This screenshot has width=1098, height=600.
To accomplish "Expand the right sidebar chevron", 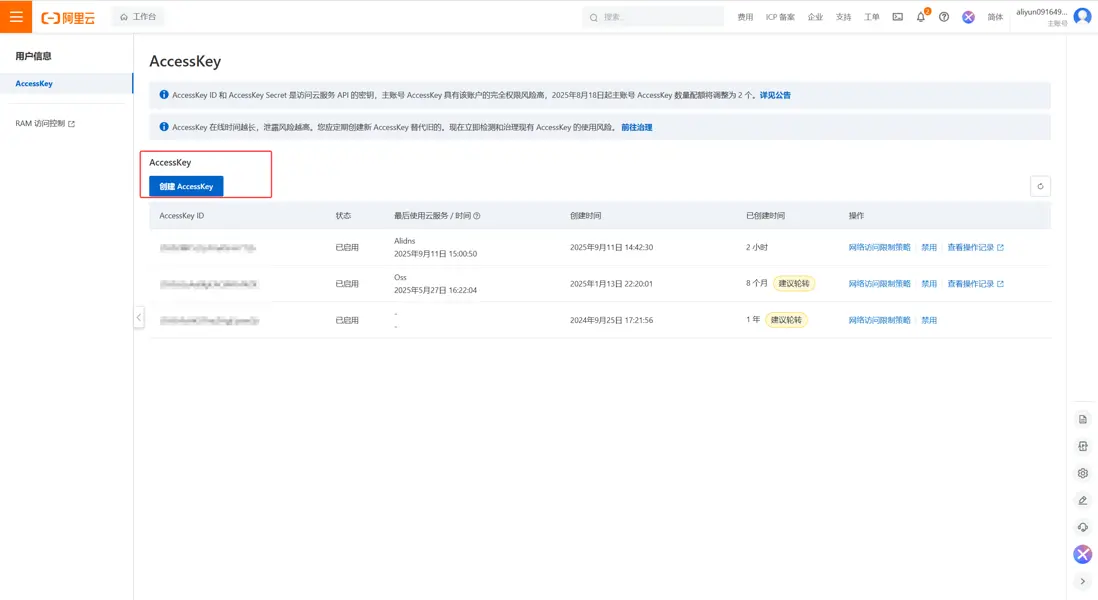I will (x=1082, y=581).
